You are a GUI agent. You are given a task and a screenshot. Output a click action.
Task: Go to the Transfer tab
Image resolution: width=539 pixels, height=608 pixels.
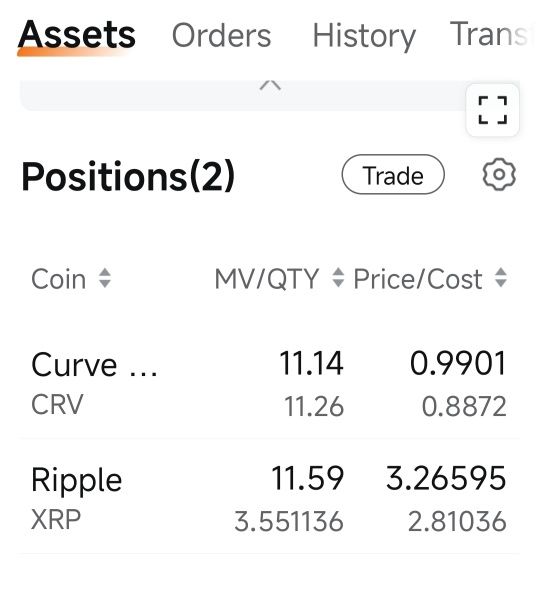[489, 34]
